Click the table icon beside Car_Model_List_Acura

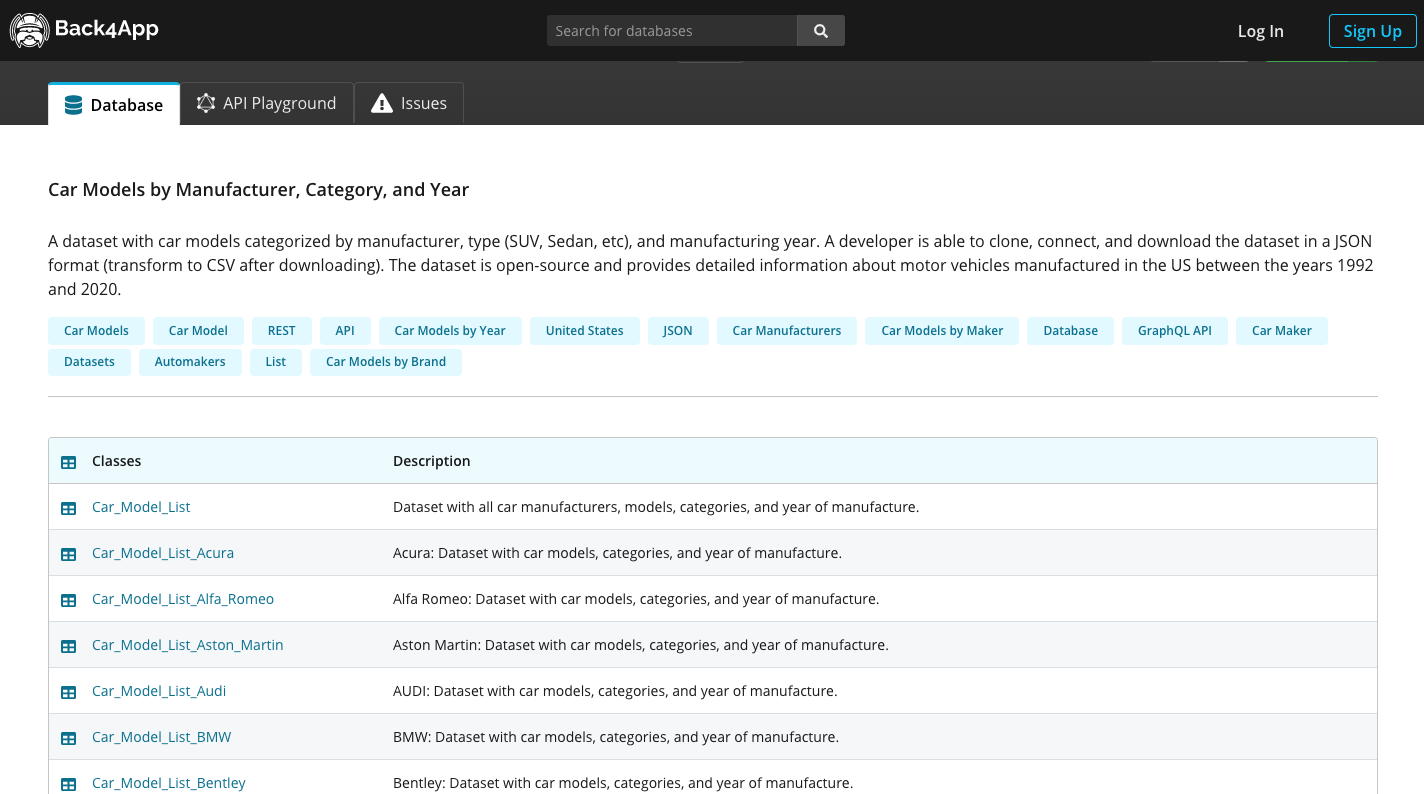point(69,554)
